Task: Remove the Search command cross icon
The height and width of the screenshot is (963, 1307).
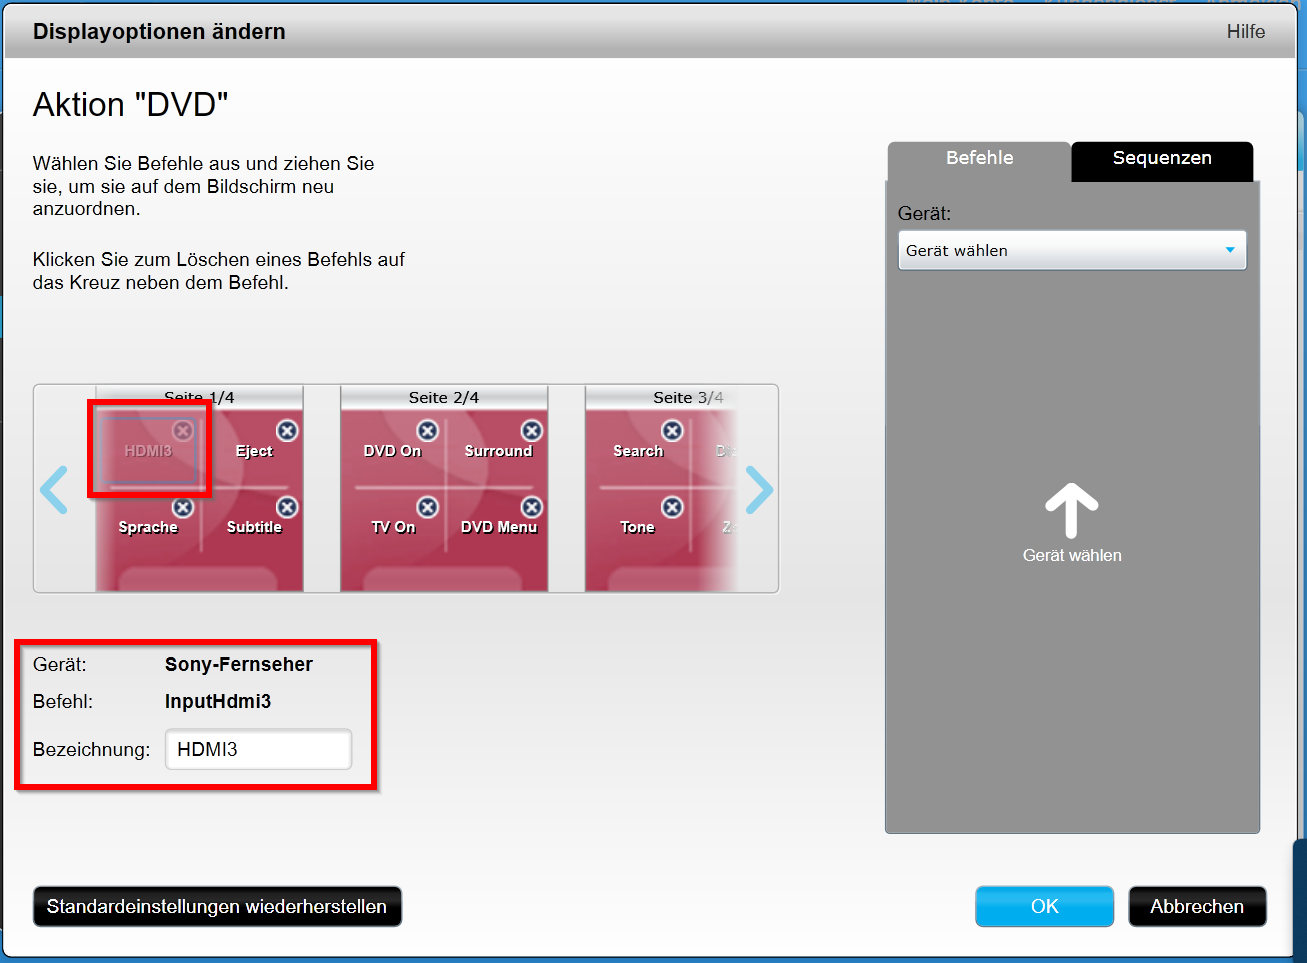Action: 673,430
